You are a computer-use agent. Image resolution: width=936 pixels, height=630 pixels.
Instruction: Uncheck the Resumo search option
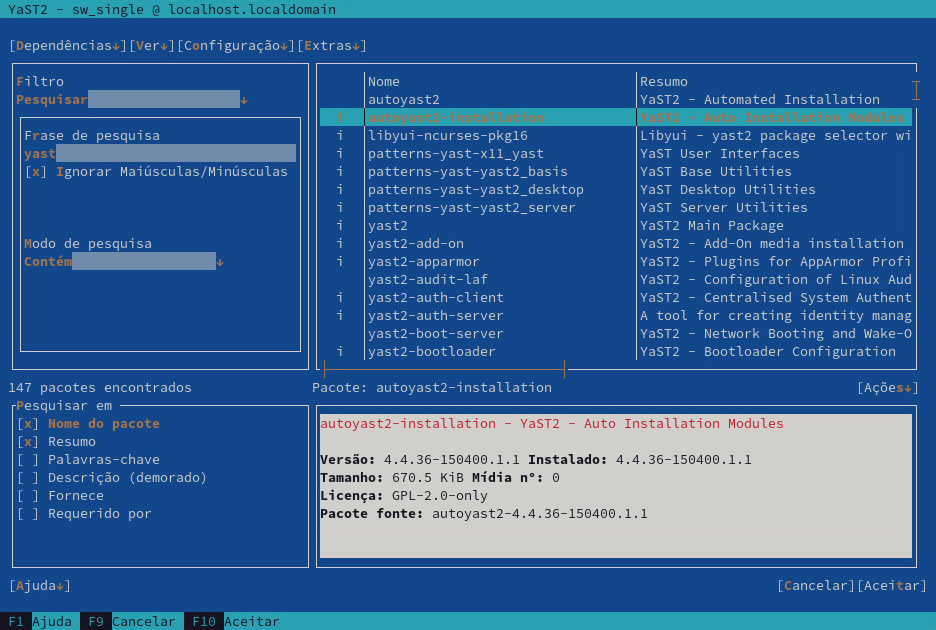point(56,441)
